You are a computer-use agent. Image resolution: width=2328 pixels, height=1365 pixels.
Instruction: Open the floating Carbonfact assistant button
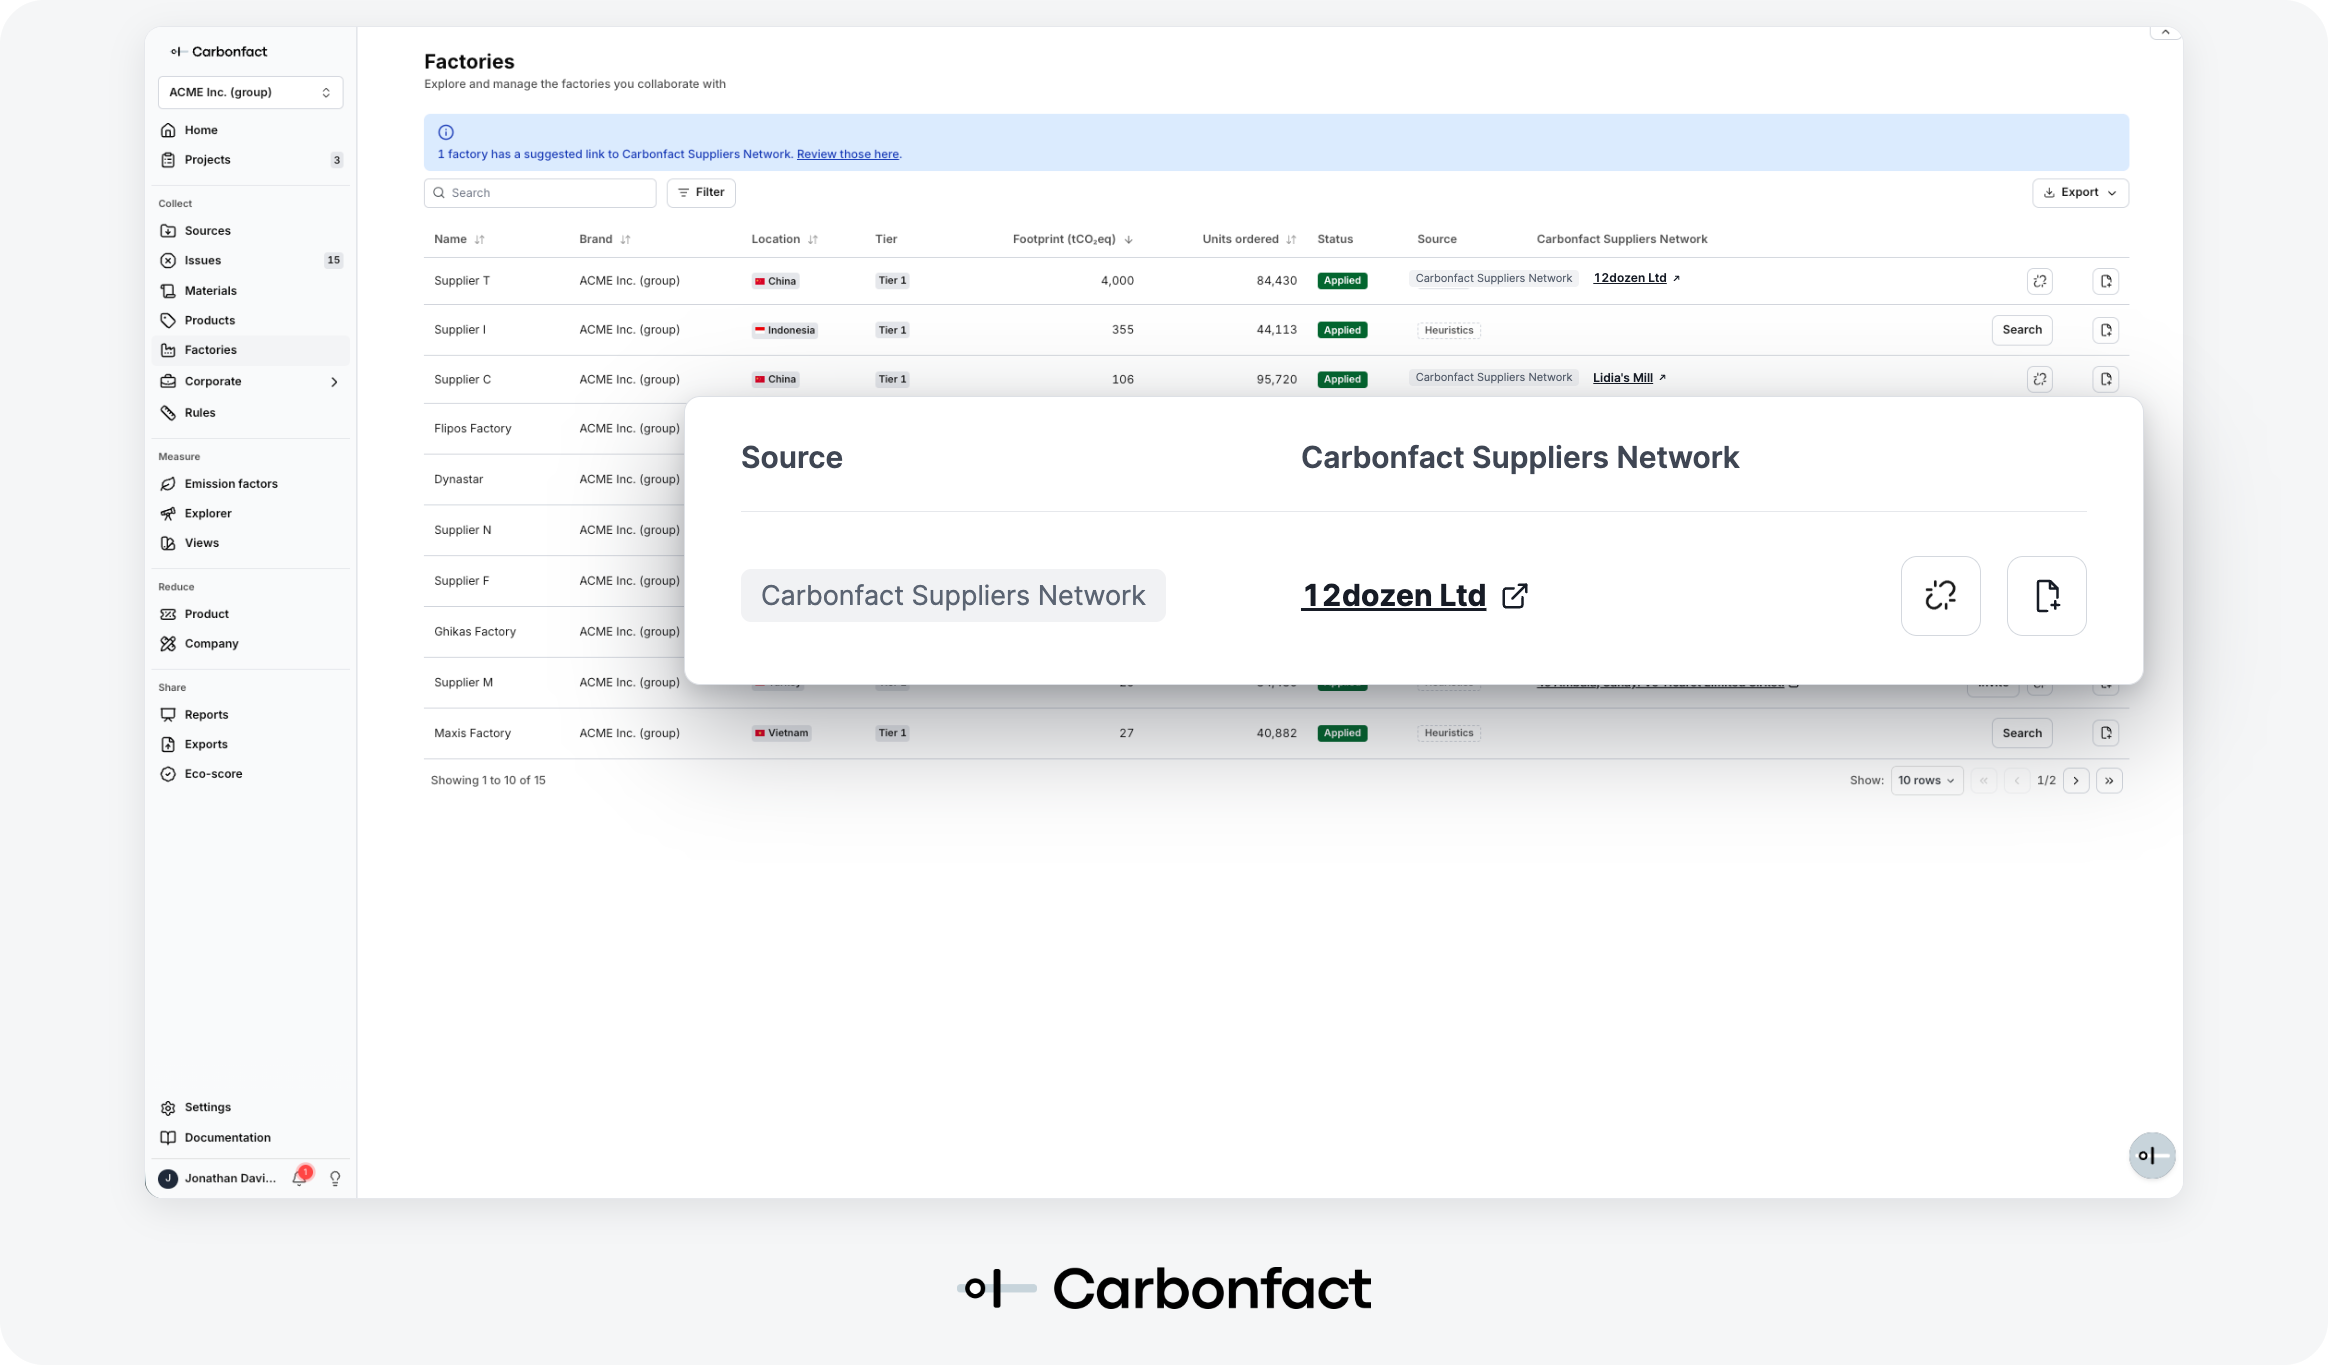[x=2152, y=1156]
